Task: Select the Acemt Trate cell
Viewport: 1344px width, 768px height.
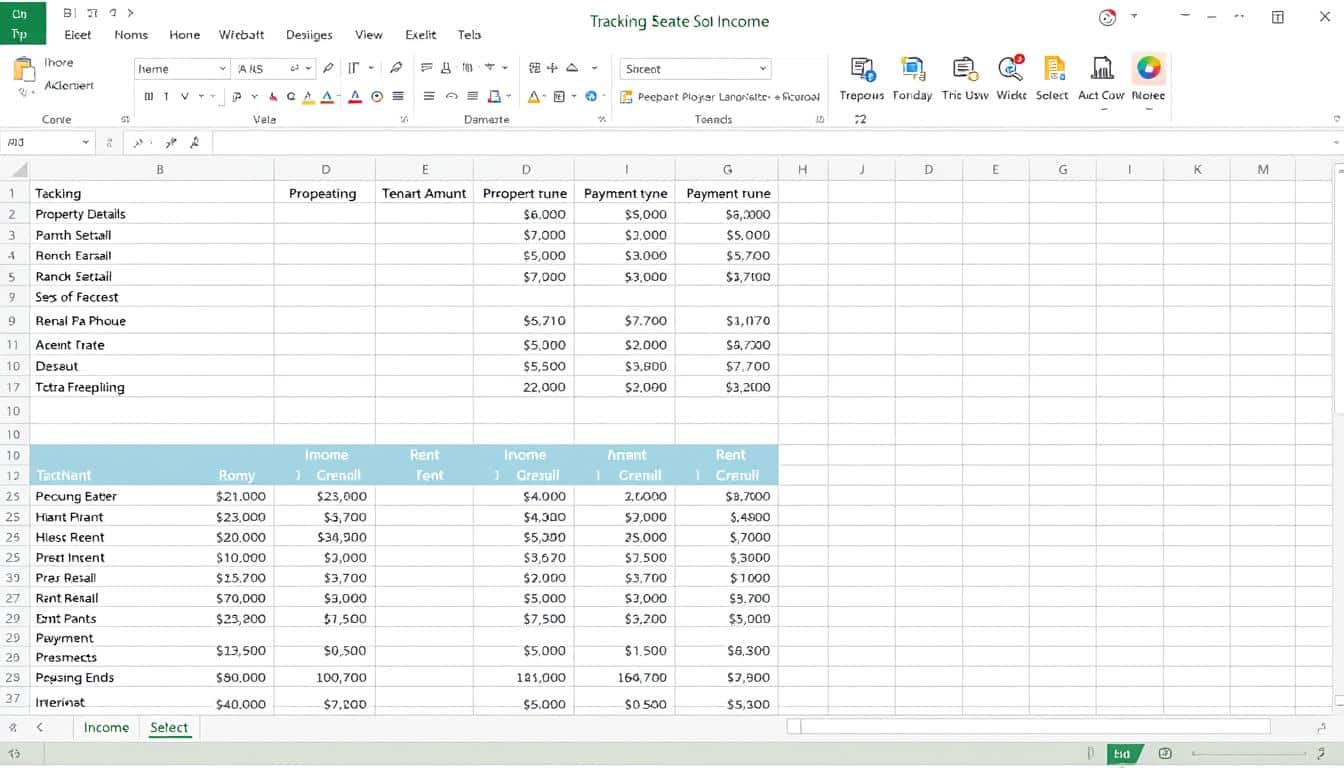Action: [152, 345]
